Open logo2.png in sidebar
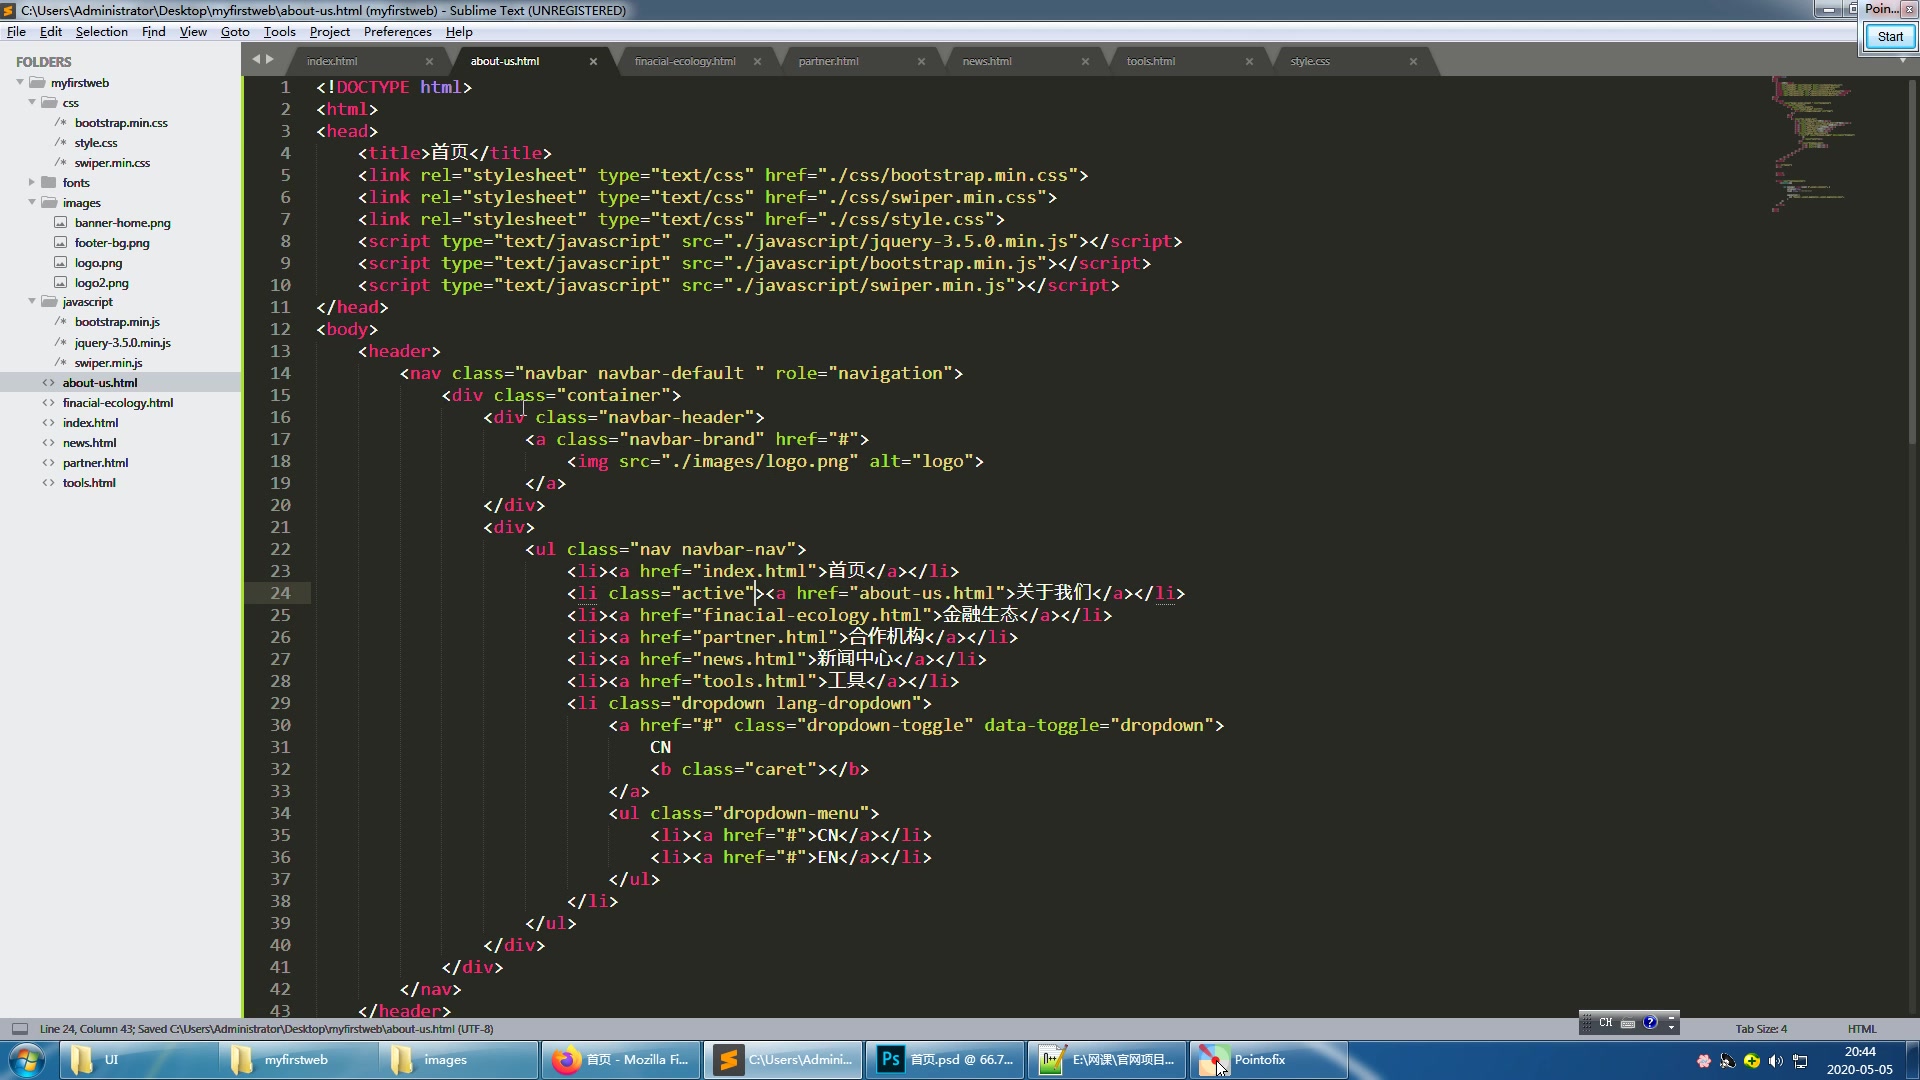 [x=101, y=283]
